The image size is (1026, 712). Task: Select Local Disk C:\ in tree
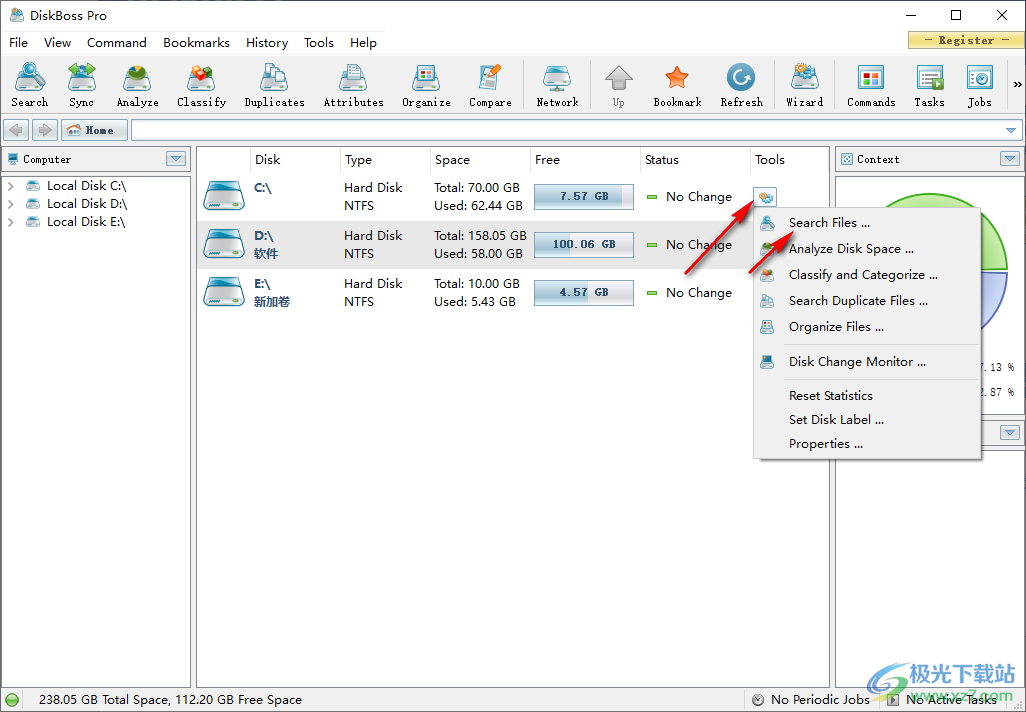pos(86,186)
